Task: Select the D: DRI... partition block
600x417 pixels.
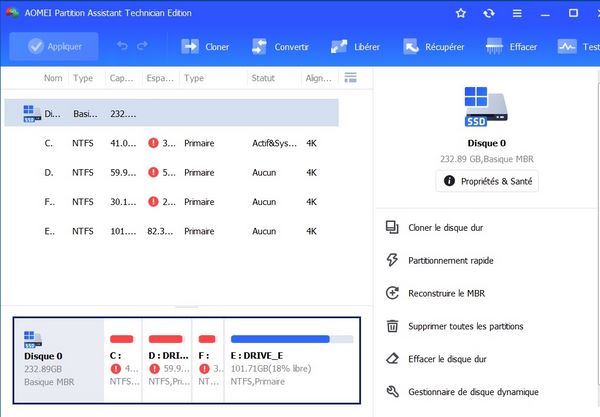Action: [167, 360]
